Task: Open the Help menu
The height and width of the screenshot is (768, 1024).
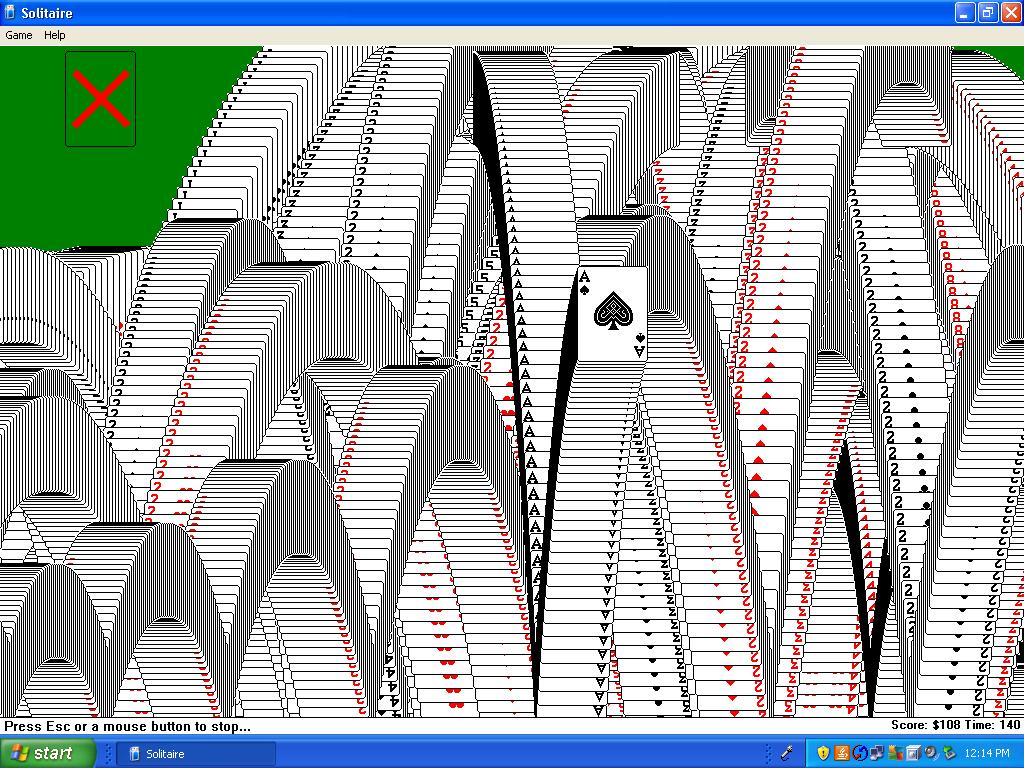Action: point(54,35)
